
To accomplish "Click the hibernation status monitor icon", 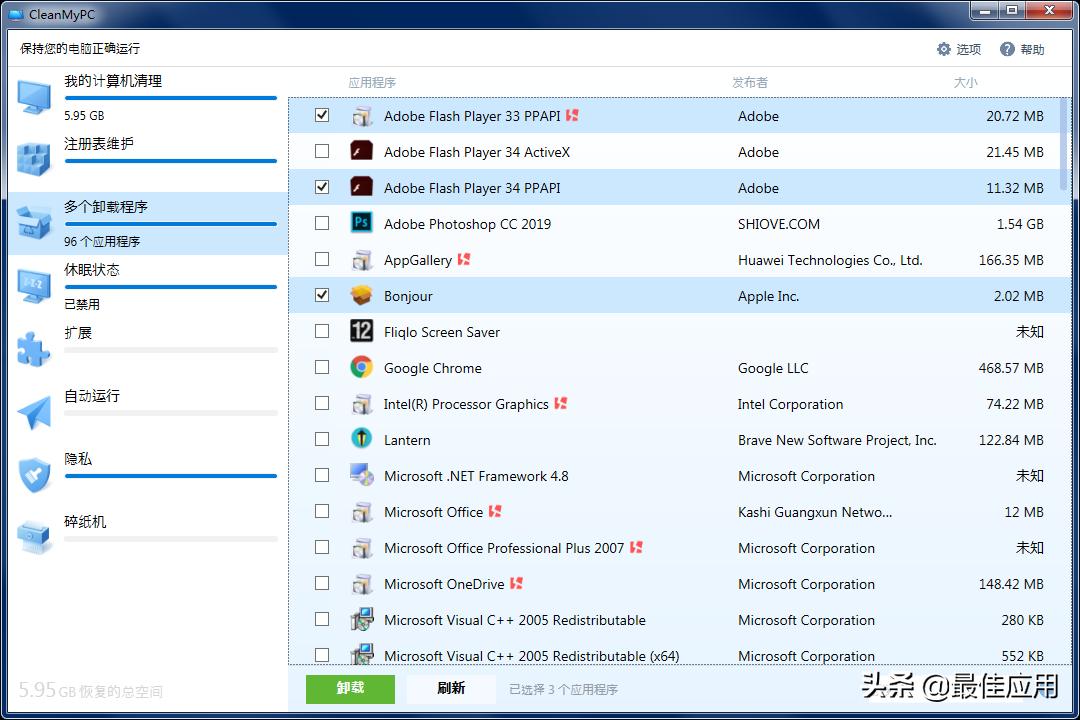I will 35,286.
